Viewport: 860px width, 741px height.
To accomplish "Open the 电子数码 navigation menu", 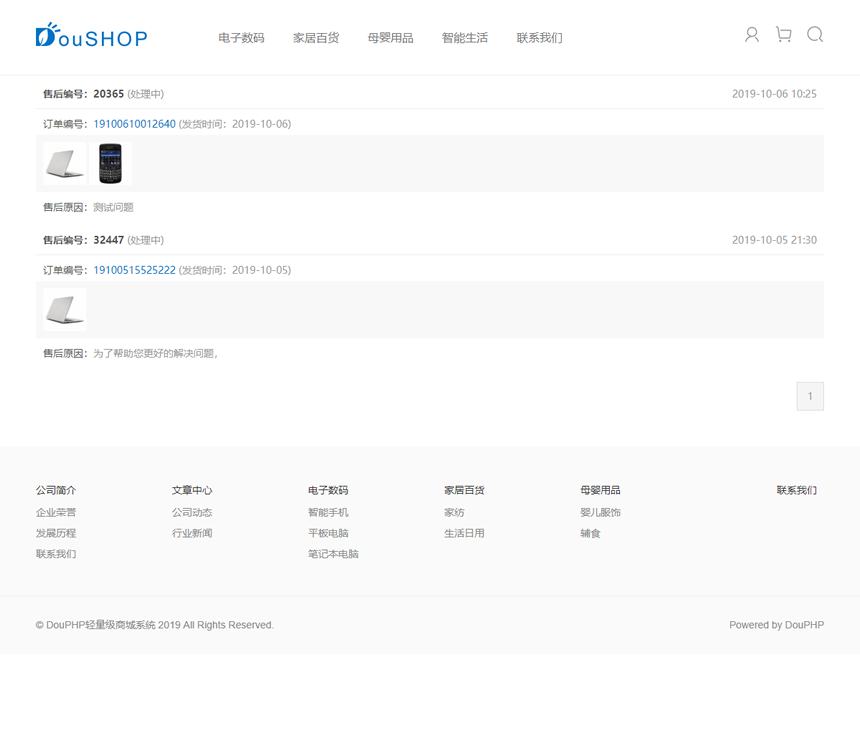I will point(241,38).
